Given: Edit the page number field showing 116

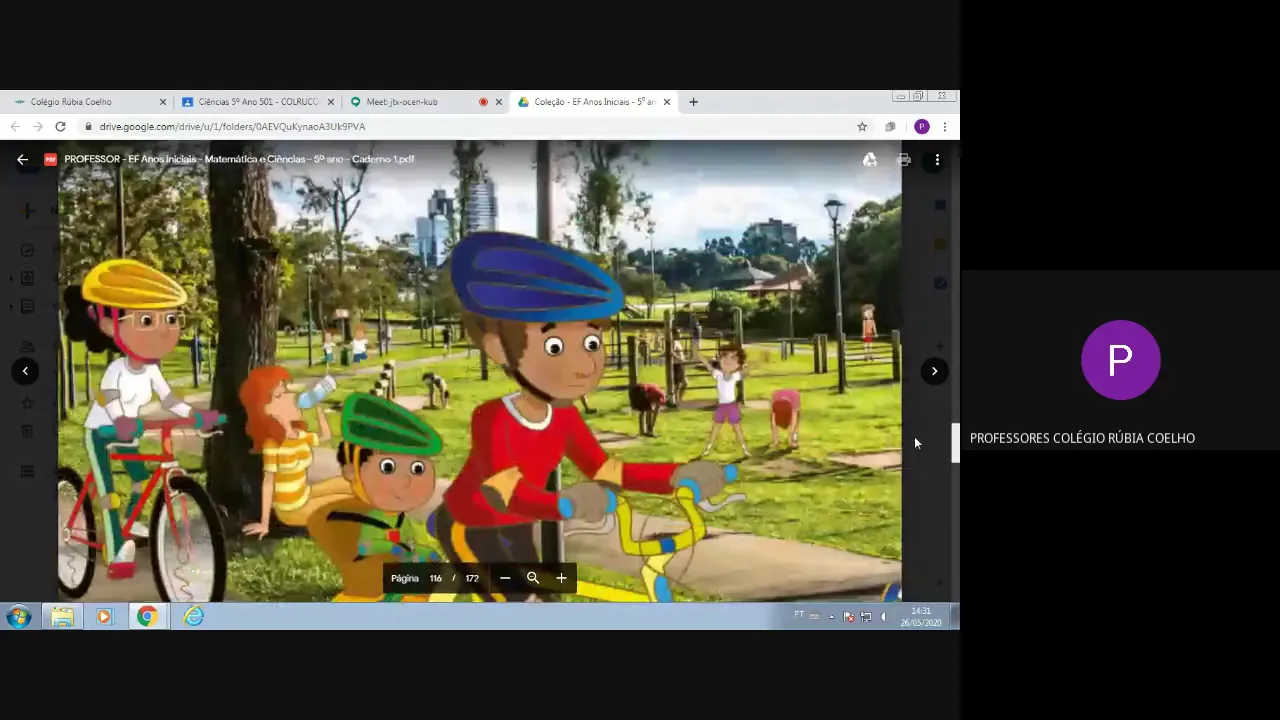Looking at the screenshot, I should tap(436, 578).
